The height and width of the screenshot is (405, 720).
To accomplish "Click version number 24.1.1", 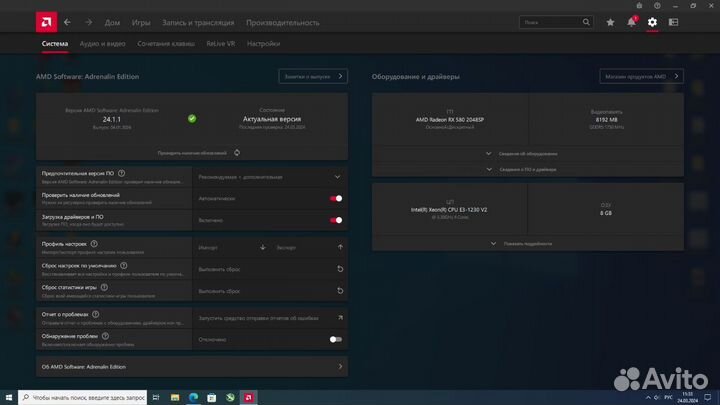I will pyautogui.click(x=112, y=119).
